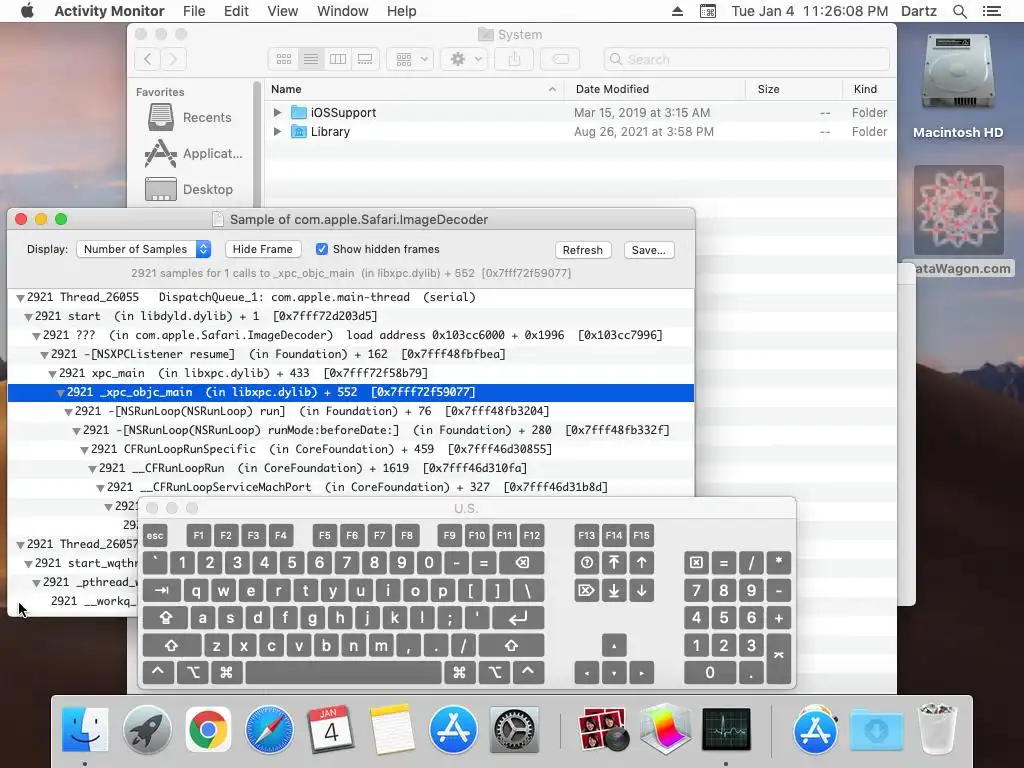Click the return key on keyboard viewer
The width and height of the screenshot is (1024, 768).
(x=518, y=618)
